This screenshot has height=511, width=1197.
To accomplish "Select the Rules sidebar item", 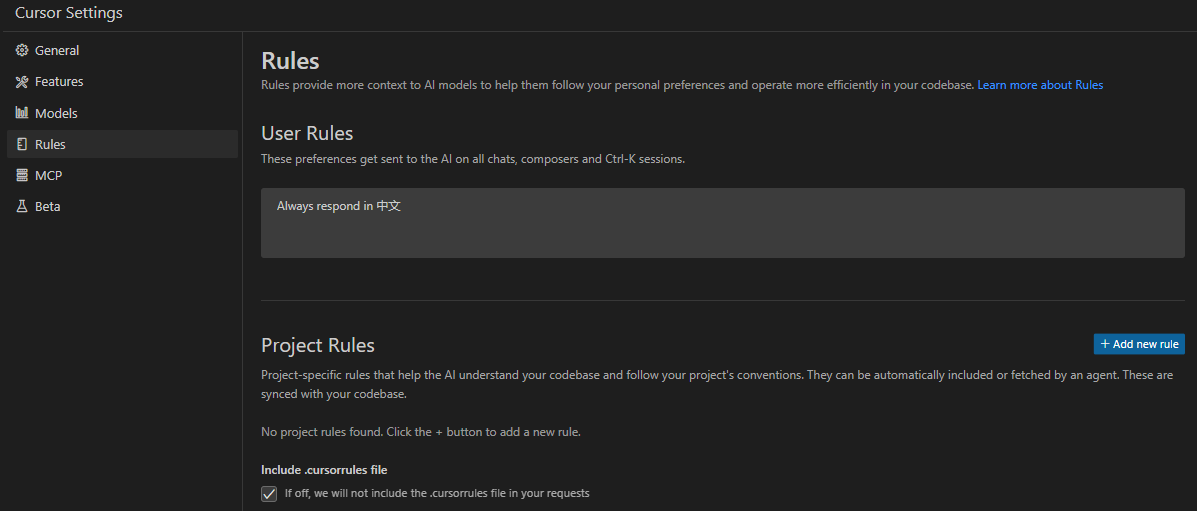I will tap(122, 144).
